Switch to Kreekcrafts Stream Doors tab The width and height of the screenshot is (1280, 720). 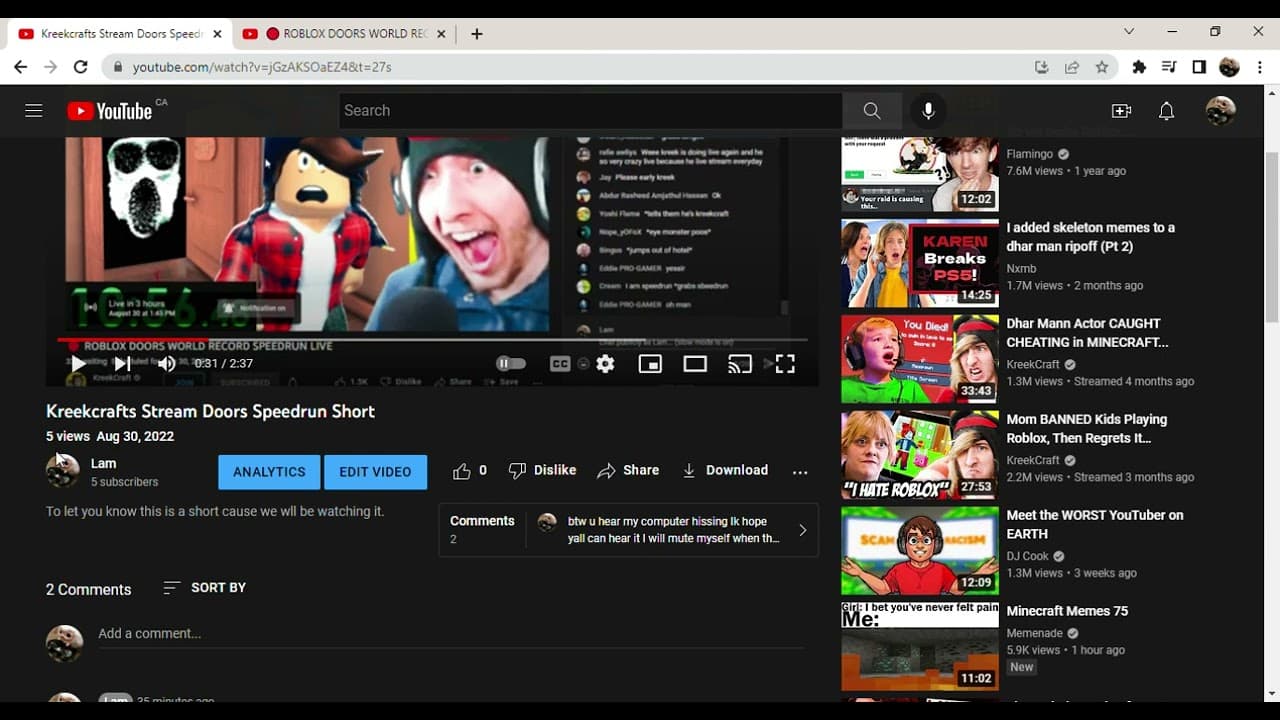click(x=119, y=34)
